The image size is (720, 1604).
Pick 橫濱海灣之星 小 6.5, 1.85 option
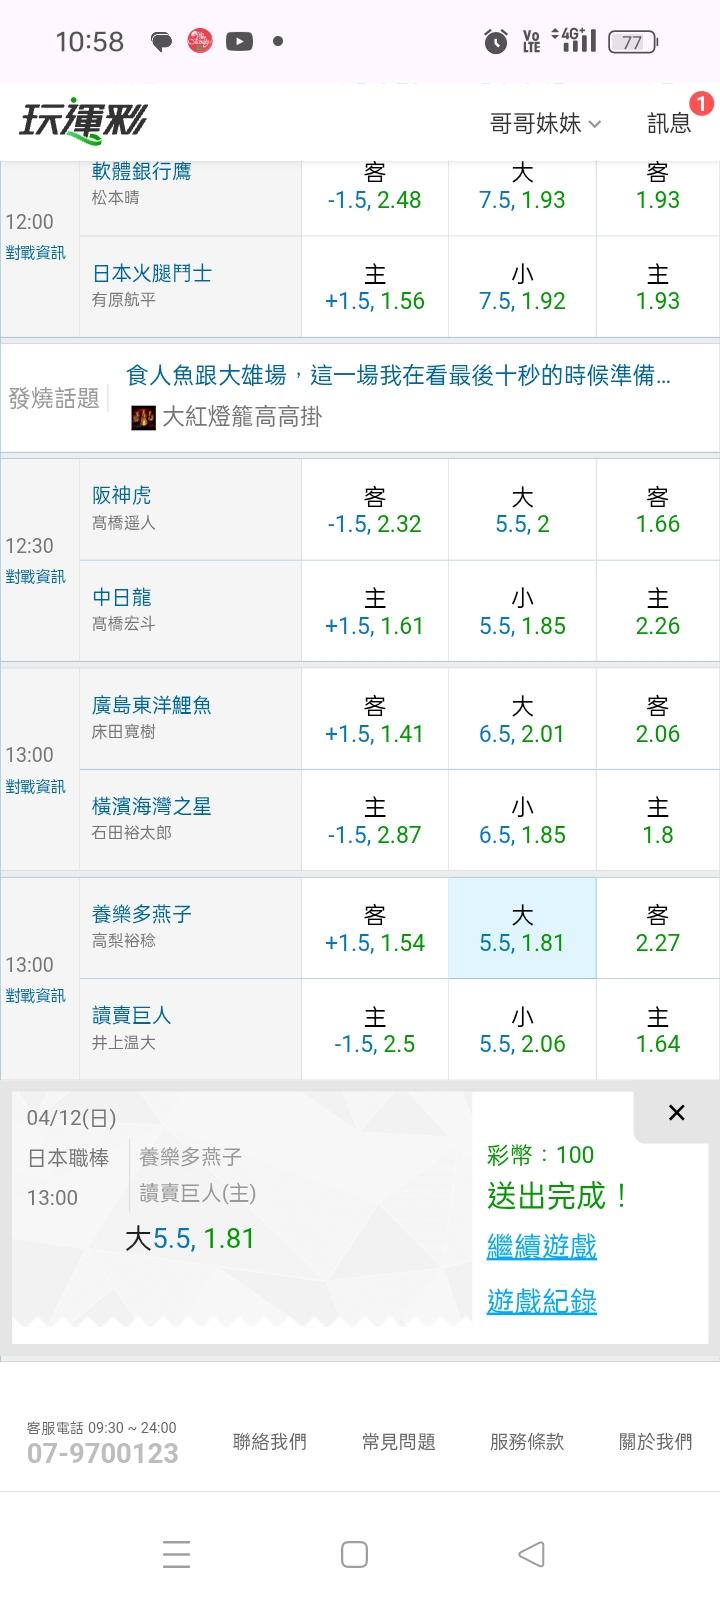[x=522, y=821]
